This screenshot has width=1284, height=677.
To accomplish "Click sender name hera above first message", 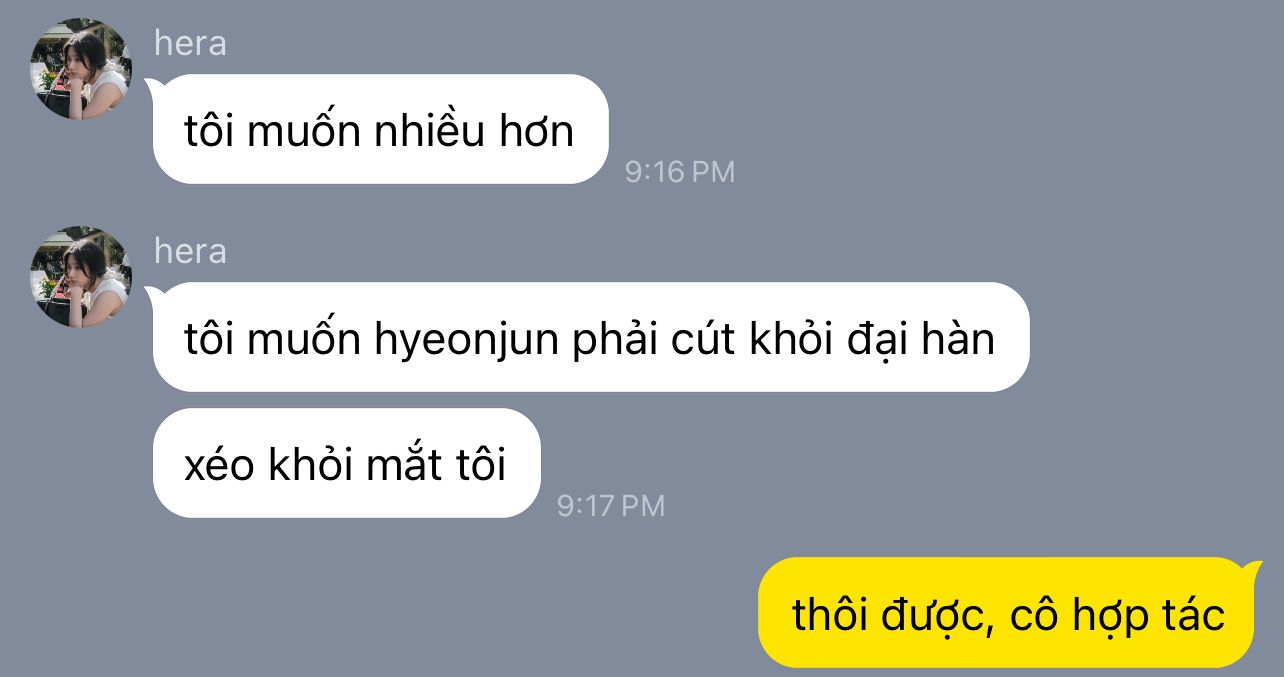I will (190, 43).
